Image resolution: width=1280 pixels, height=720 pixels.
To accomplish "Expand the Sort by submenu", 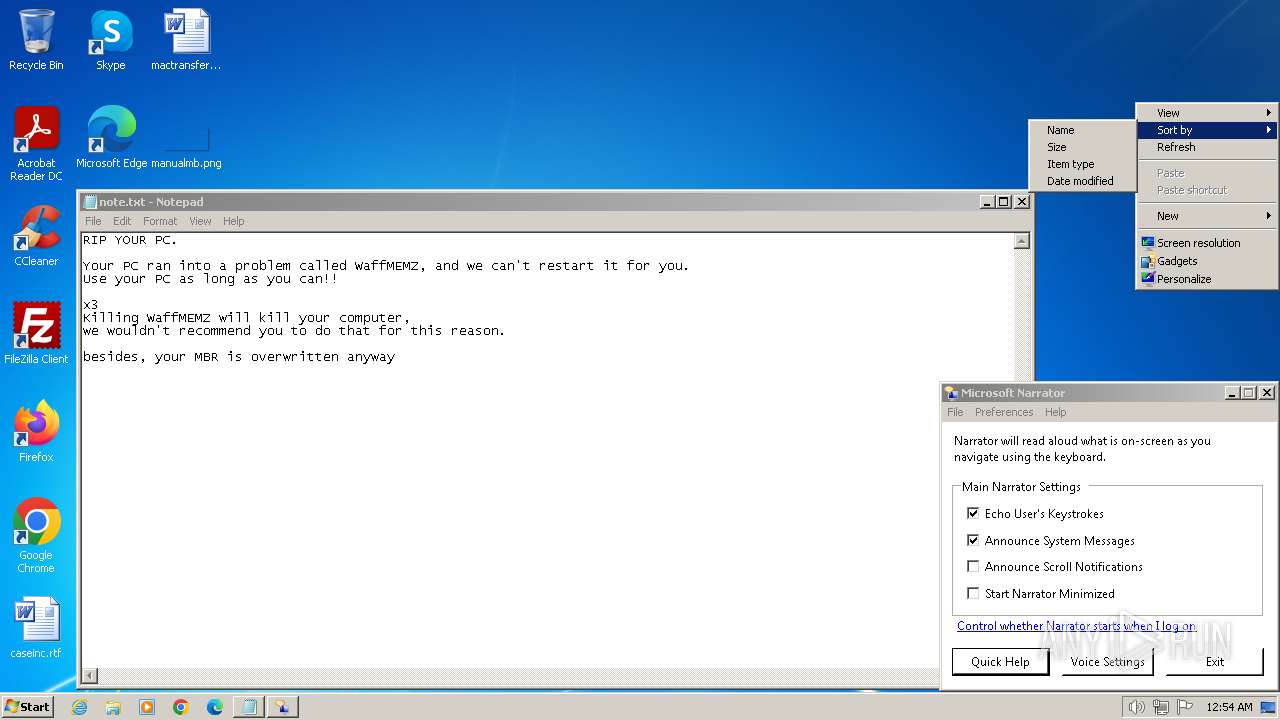I will (1207, 130).
